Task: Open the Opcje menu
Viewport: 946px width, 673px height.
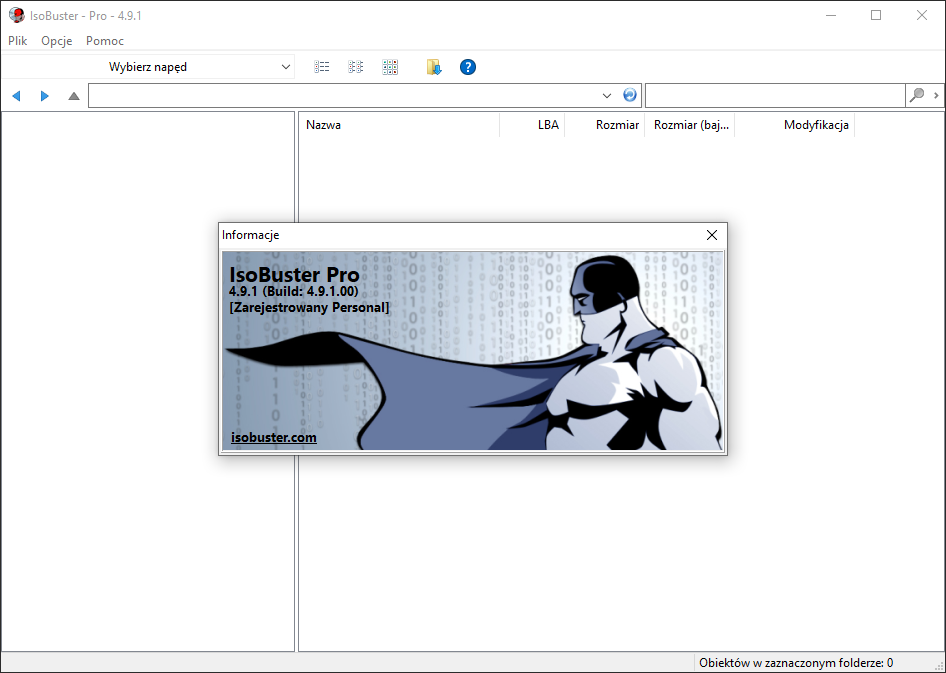Action: (x=57, y=41)
